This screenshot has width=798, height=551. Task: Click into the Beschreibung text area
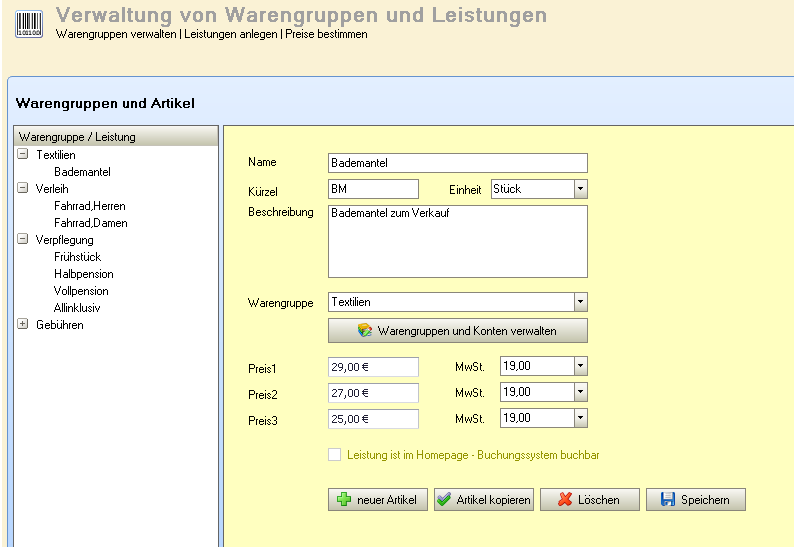(x=457, y=241)
